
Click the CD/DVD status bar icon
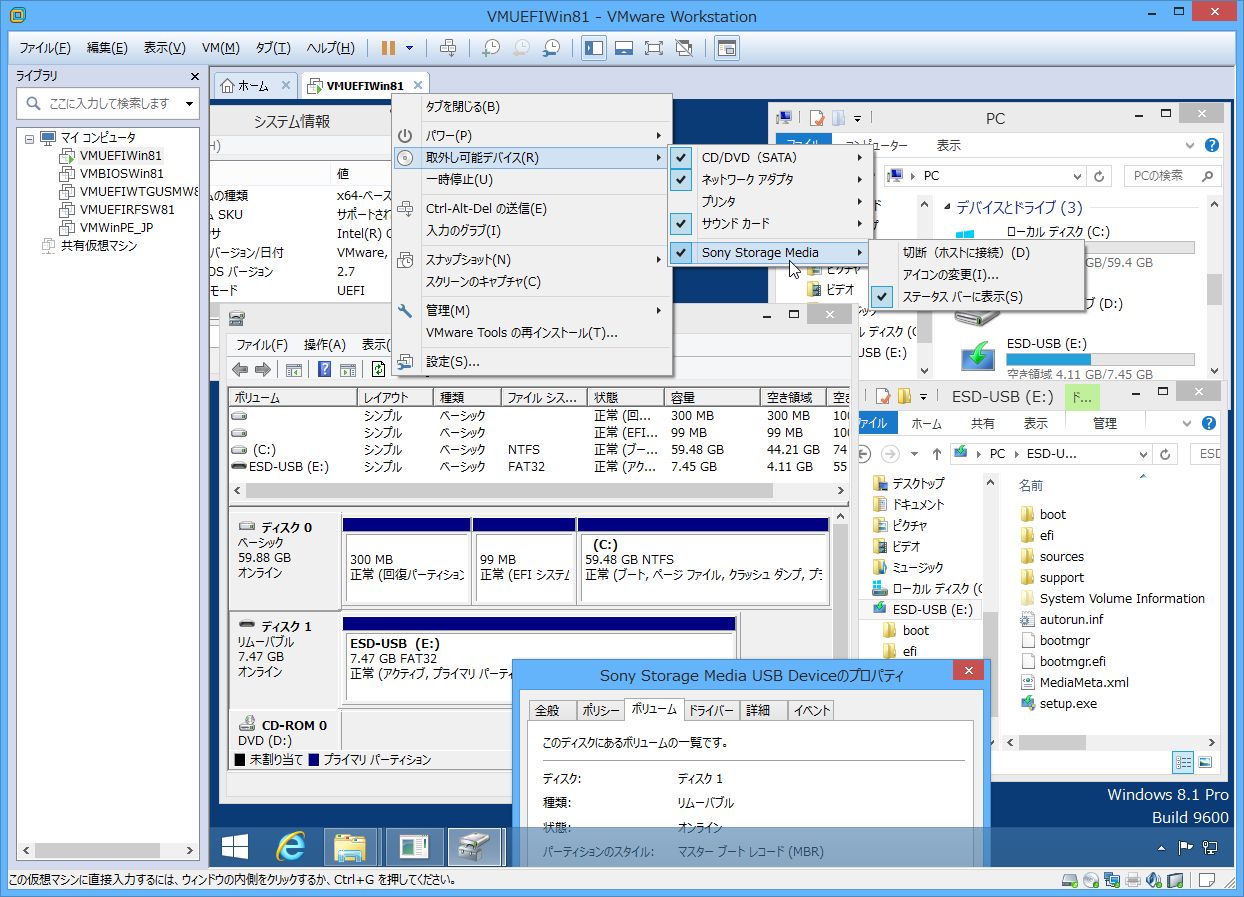(x=1090, y=880)
